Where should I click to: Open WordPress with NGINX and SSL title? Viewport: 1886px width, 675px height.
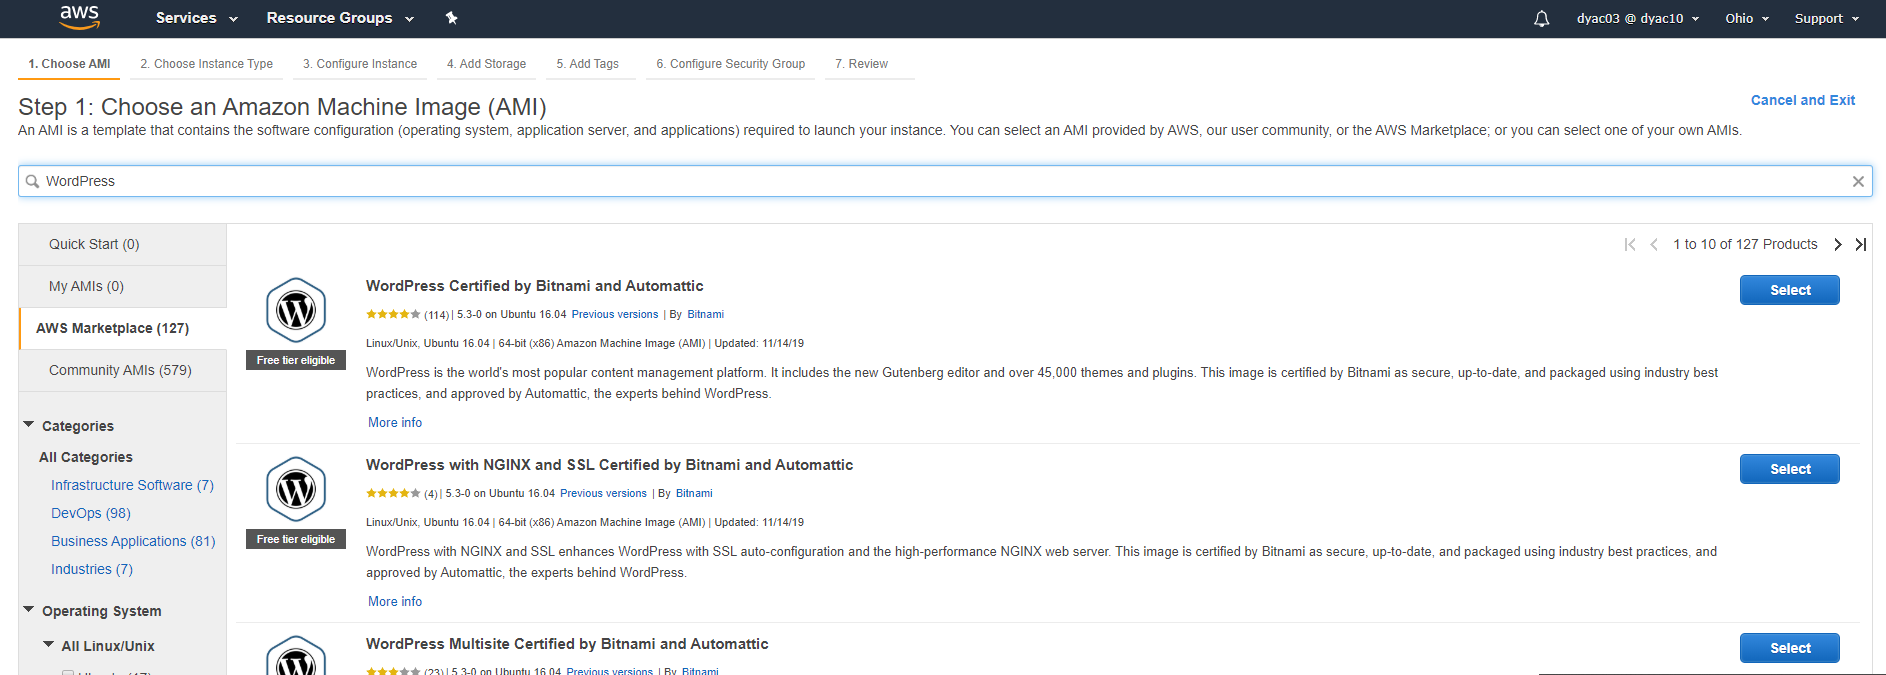tap(609, 465)
